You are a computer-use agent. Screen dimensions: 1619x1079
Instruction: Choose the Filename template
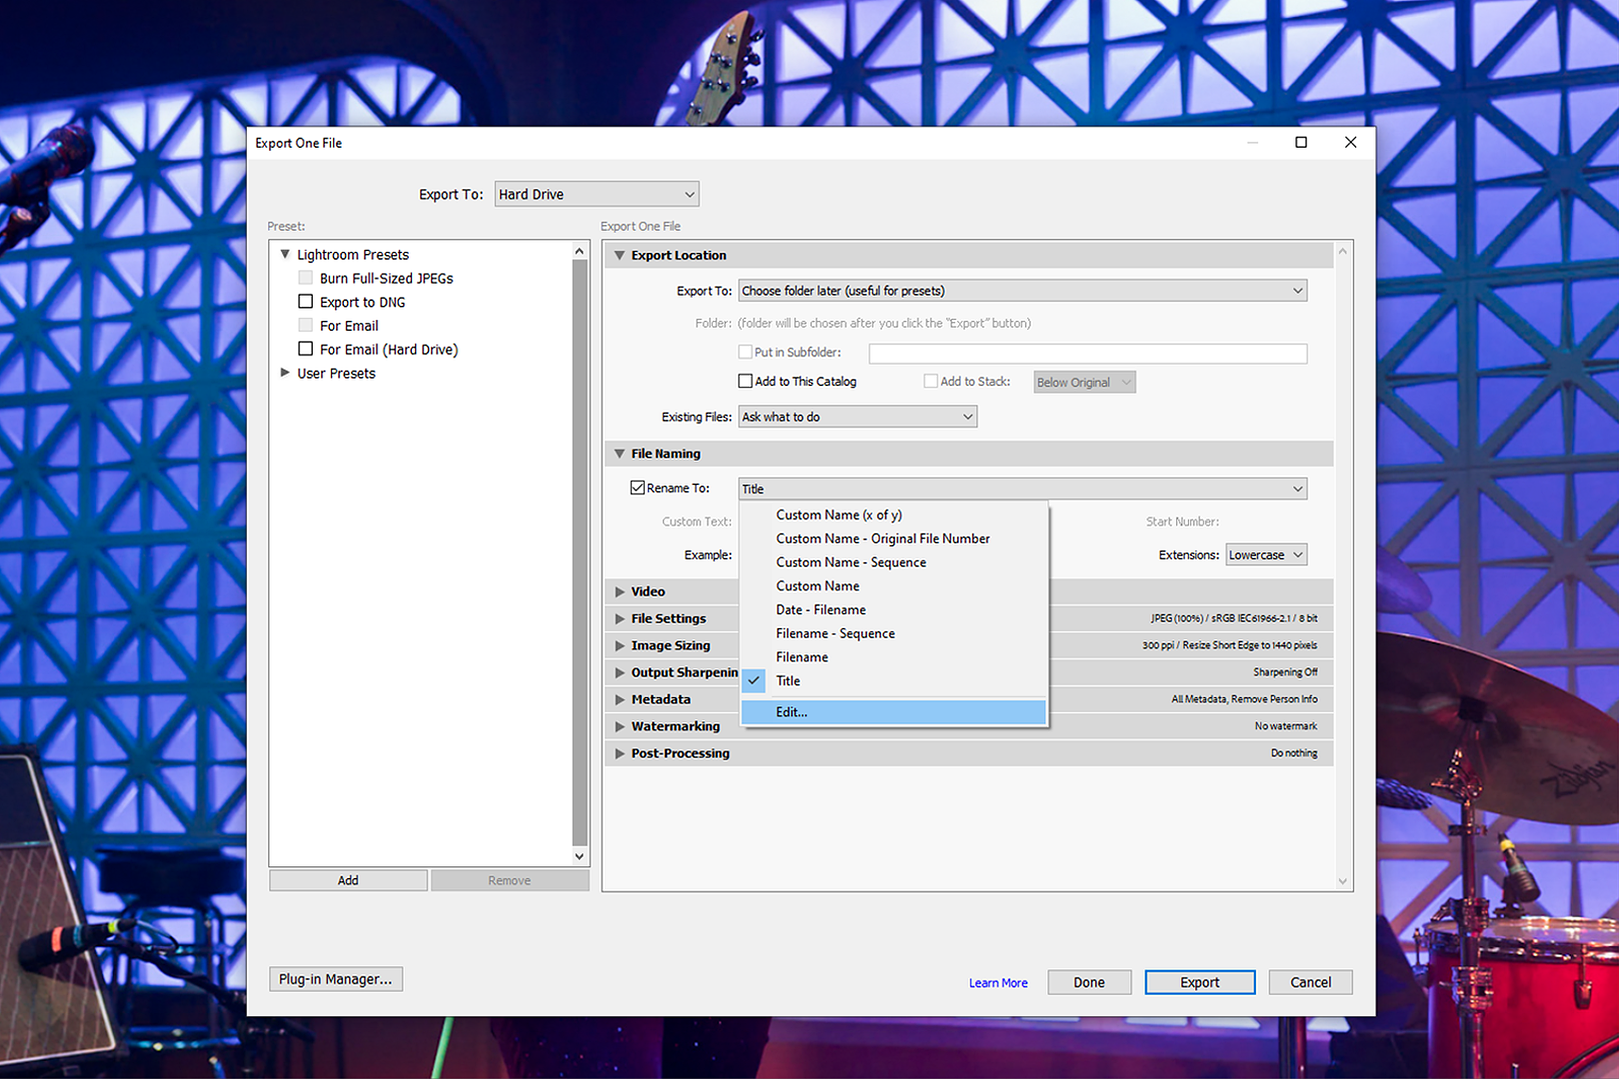894,657
